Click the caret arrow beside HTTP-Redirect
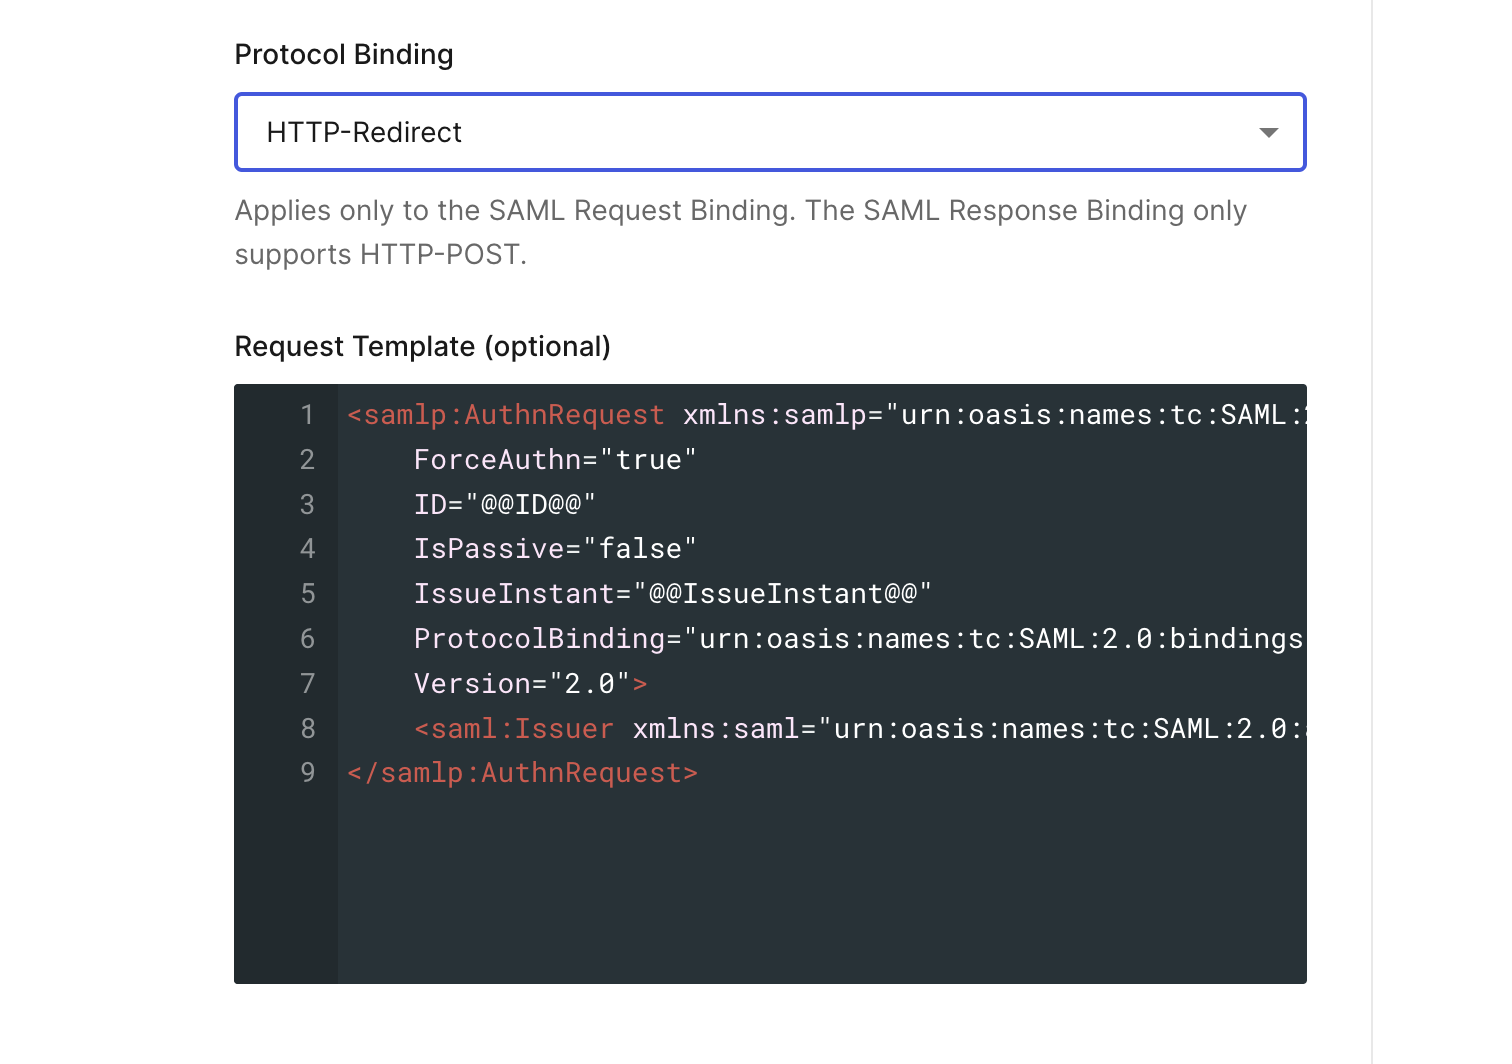This screenshot has height=1064, width=1512. coord(1268,133)
